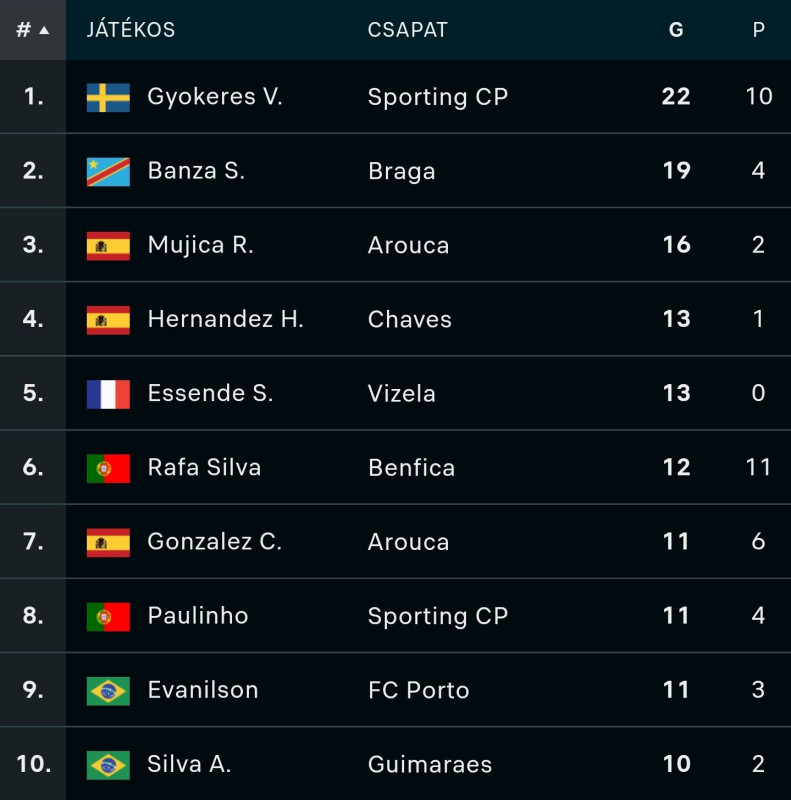Click the CSAPAT column header
Image resolution: width=791 pixels, height=800 pixels.
pyautogui.click(x=407, y=30)
